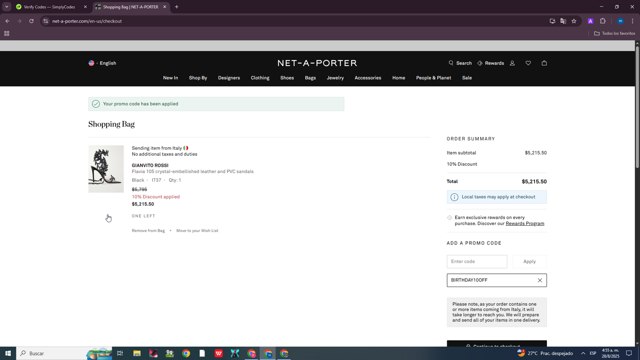Screen dimensions: 640x360
Task: Click the purple A extension icon
Action: pyautogui.click(x=590, y=21)
